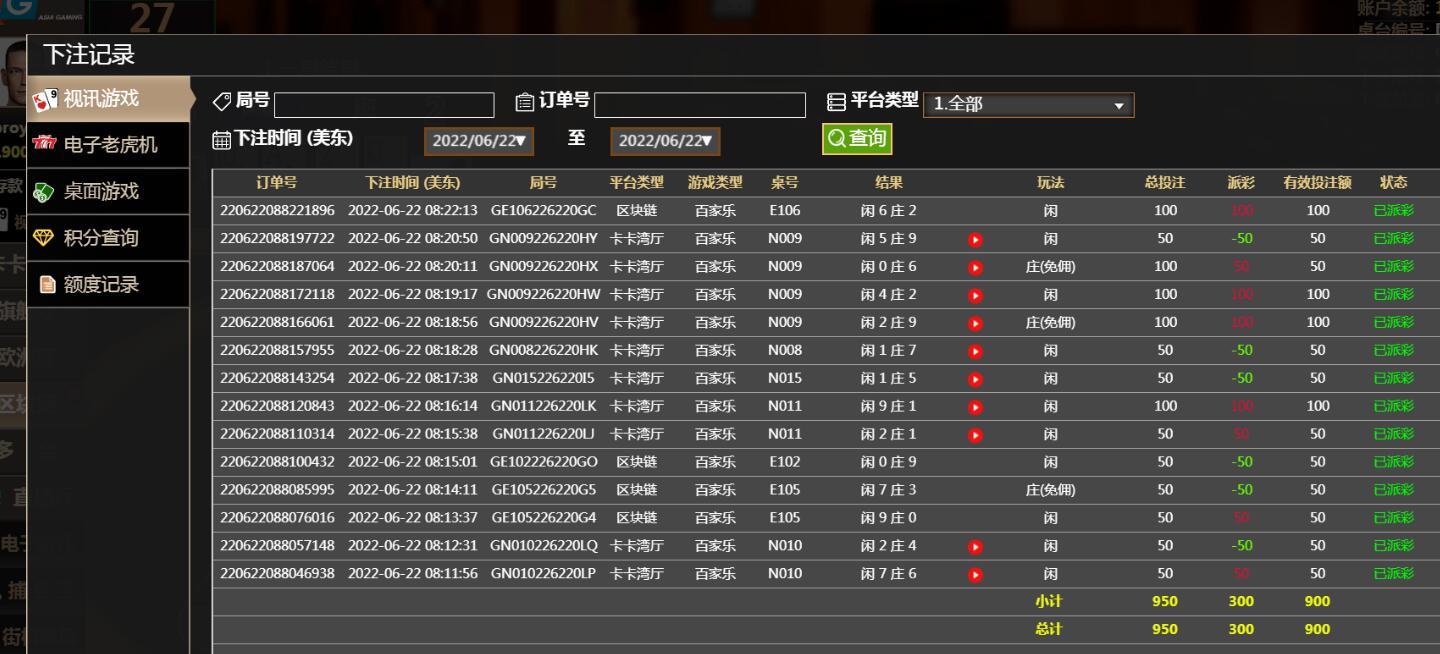Click 派彩 column header
The height and width of the screenshot is (654, 1440).
1241,183
